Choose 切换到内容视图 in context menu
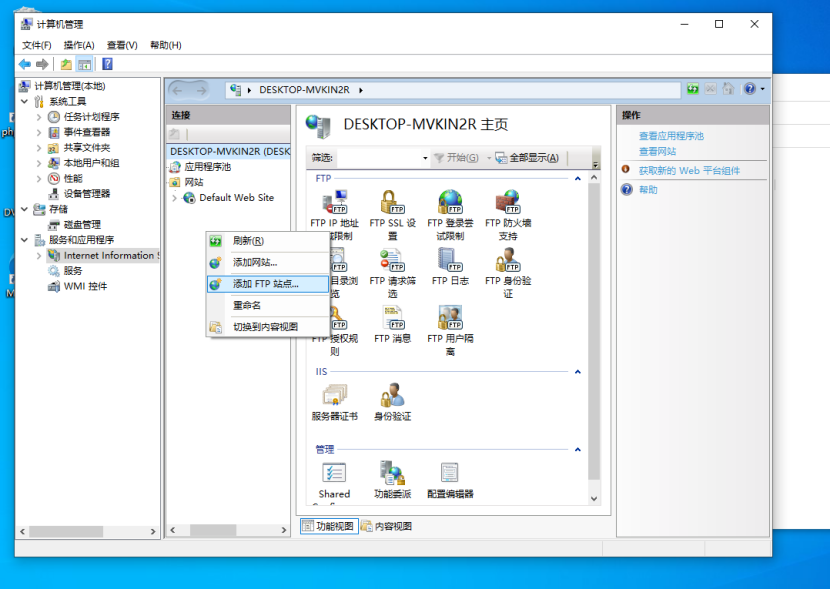Screen dimensions: 831x590 [x=268, y=327]
